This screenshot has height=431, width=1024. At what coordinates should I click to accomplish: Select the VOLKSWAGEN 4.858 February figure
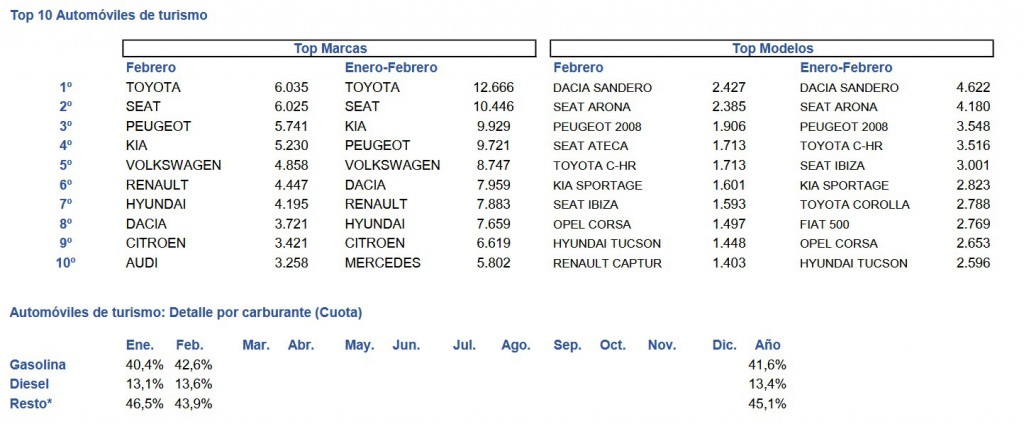tap(288, 166)
